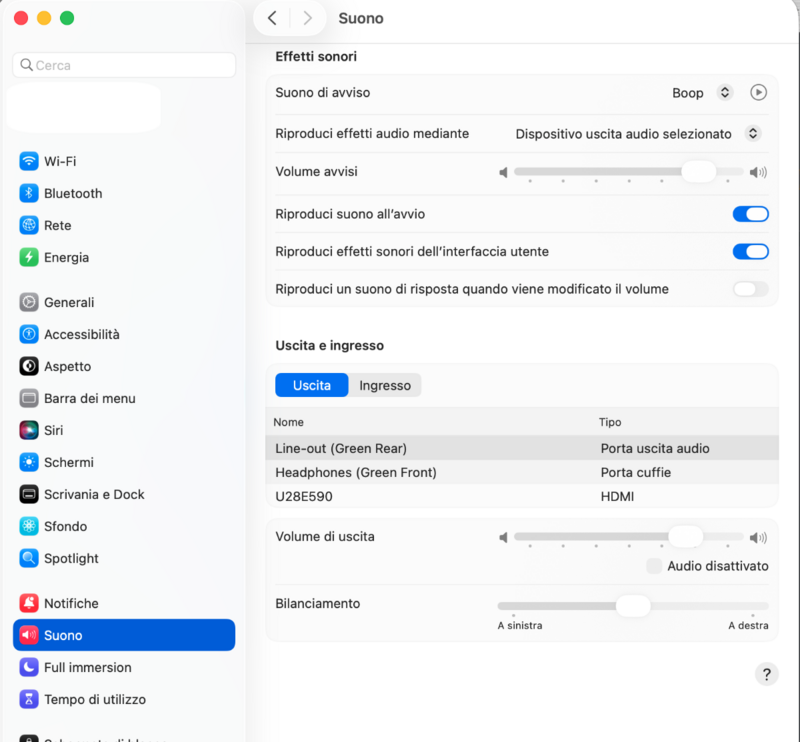The width and height of the screenshot is (800, 742).
Task: Select the Siri icon in the sidebar
Action: click(29, 430)
